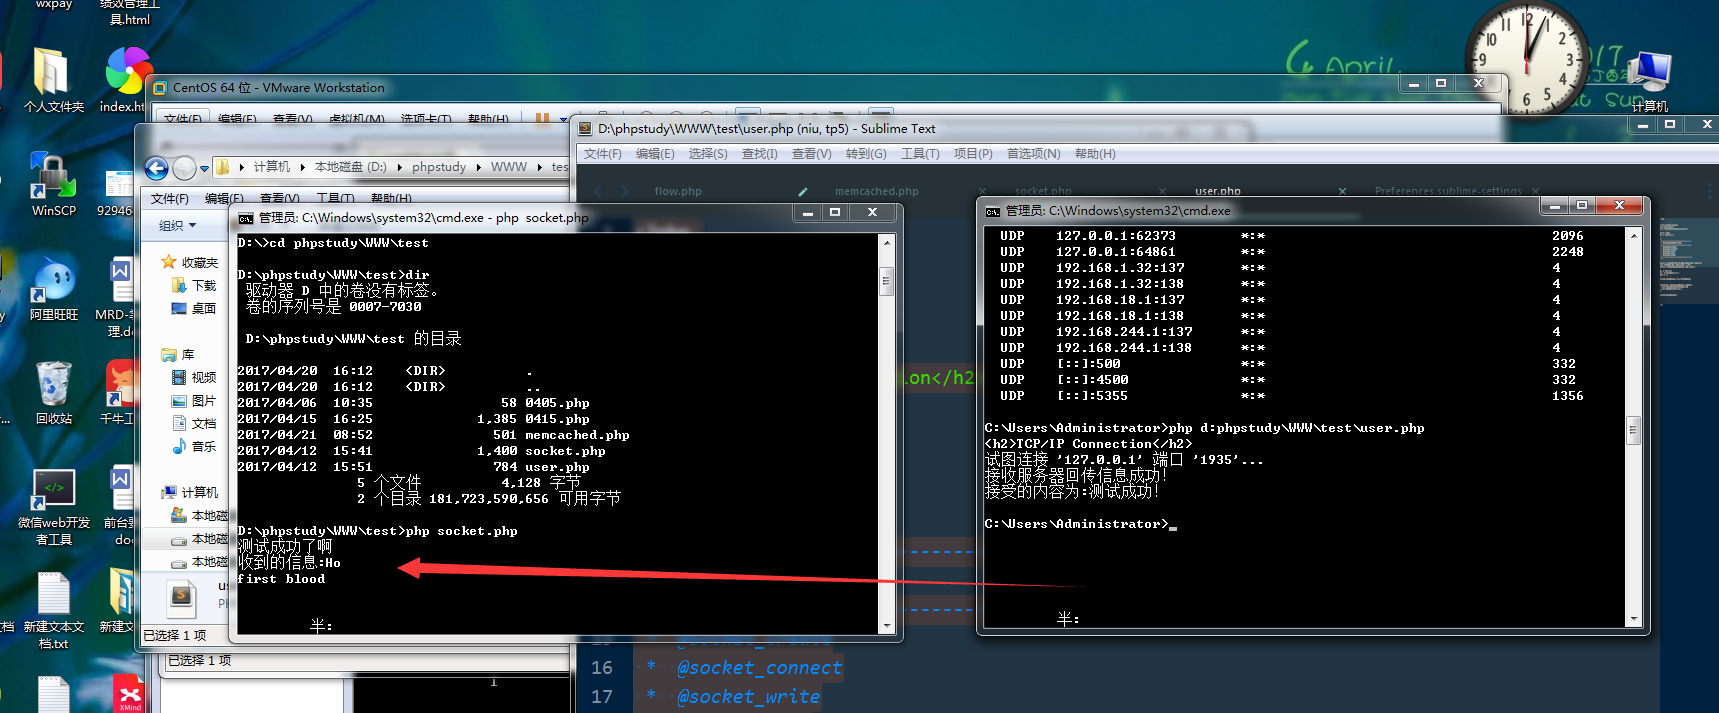1719x713 pixels.
Task: Switch to the flow.php tab in Sublime
Action: (678, 191)
